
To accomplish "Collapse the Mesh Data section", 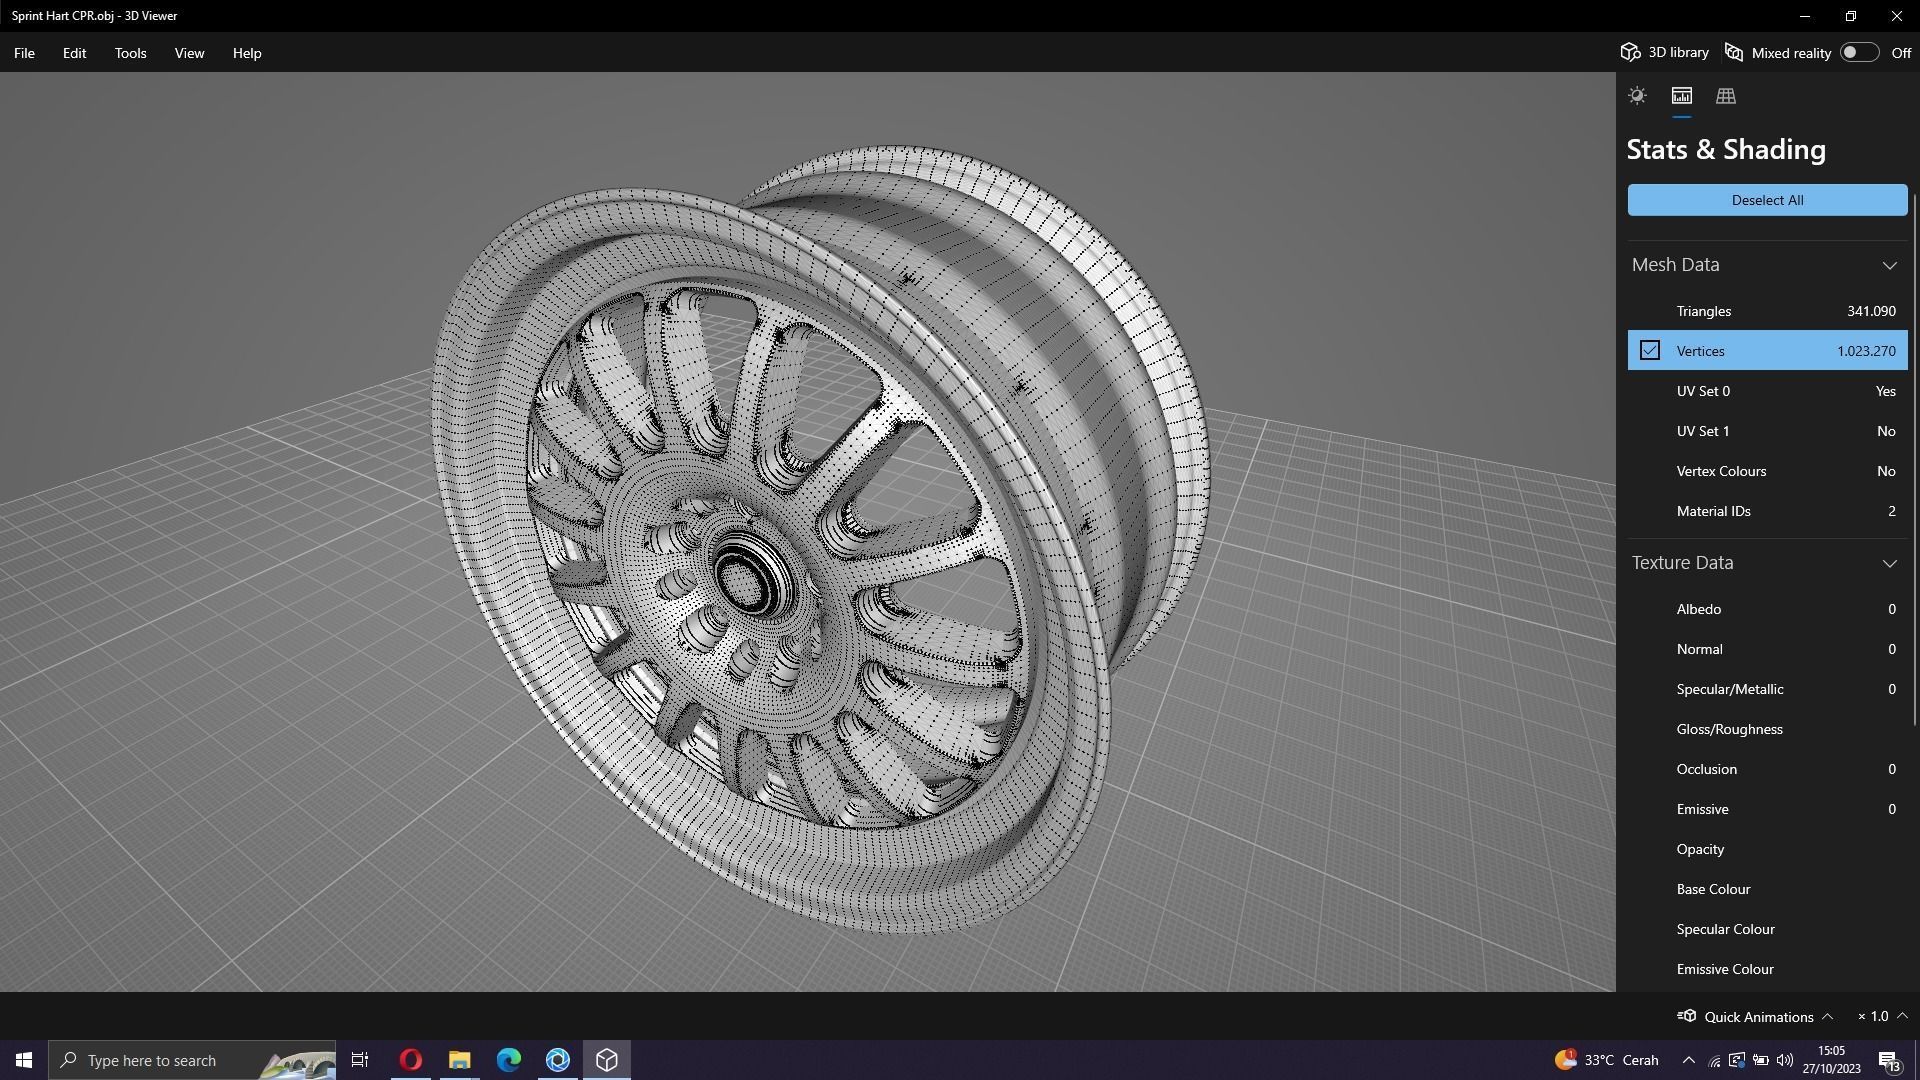I will (1889, 265).
